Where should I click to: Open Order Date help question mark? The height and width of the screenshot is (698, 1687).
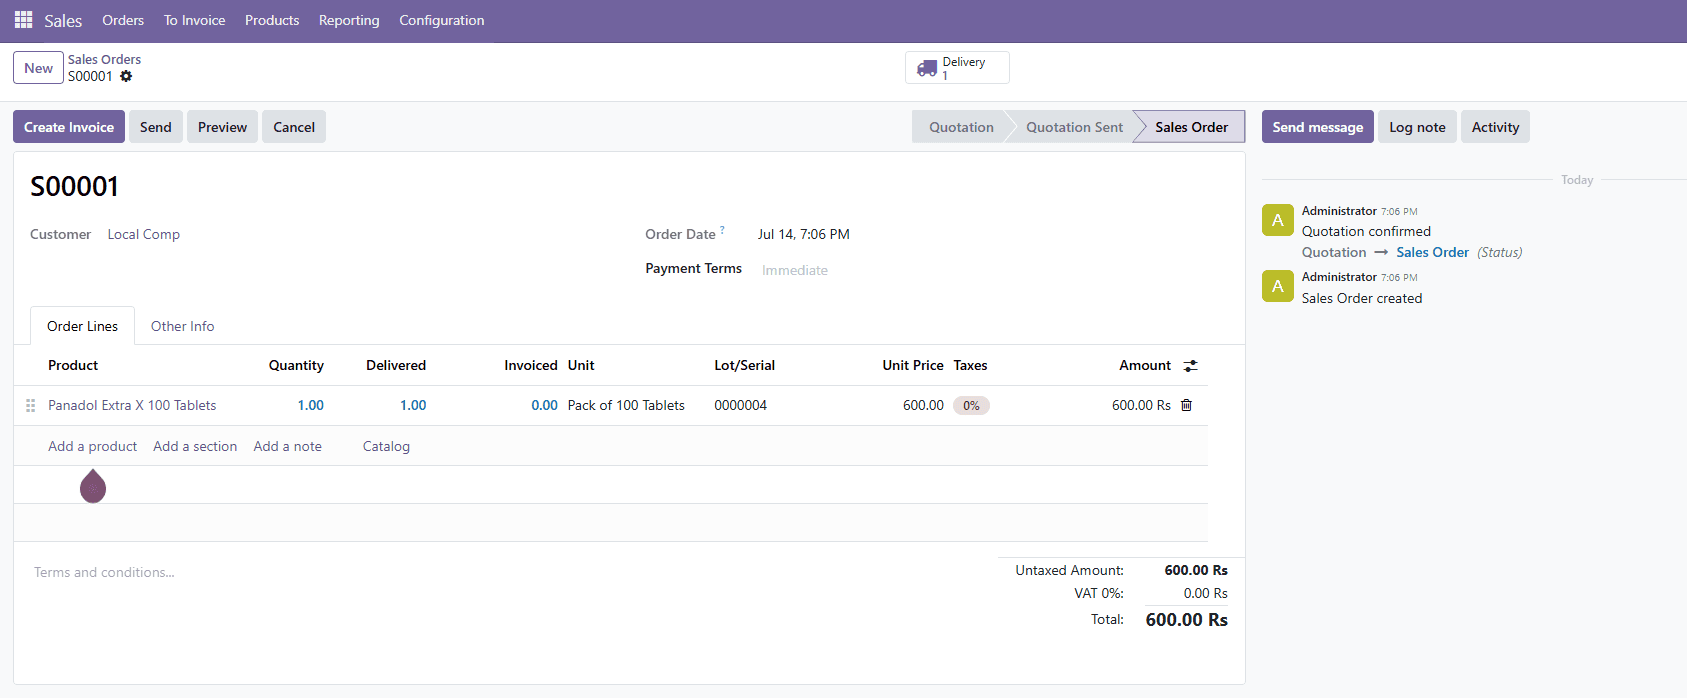point(722,230)
